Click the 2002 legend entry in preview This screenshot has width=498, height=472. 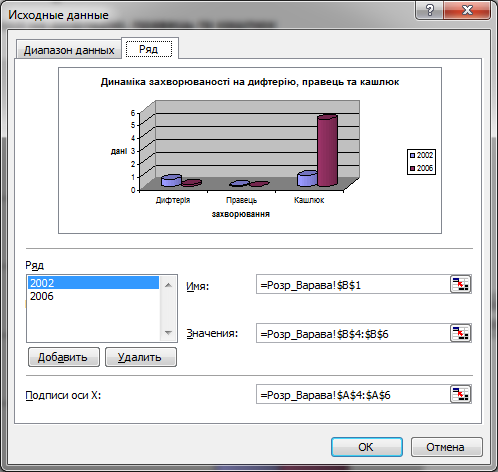pyautogui.click(x=421, y=155)
